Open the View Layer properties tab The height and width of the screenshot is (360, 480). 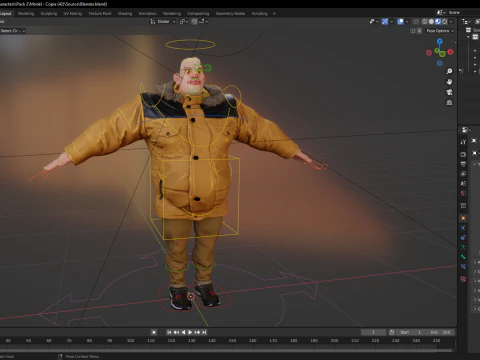click(x=463, y=174)
